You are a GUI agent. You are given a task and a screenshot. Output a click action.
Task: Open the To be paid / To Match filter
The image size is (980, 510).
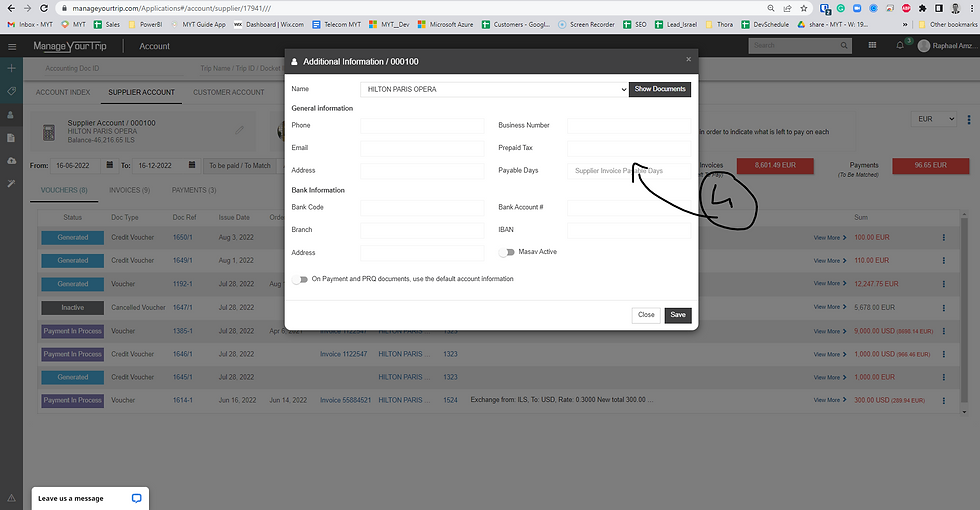coord(240,166)
